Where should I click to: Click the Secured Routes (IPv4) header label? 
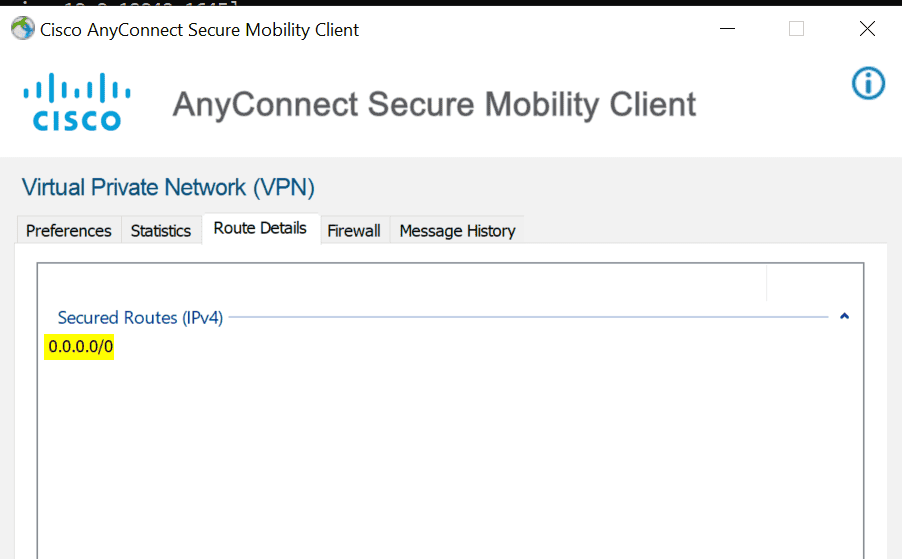pyautogui.click(x=140, y=317)
